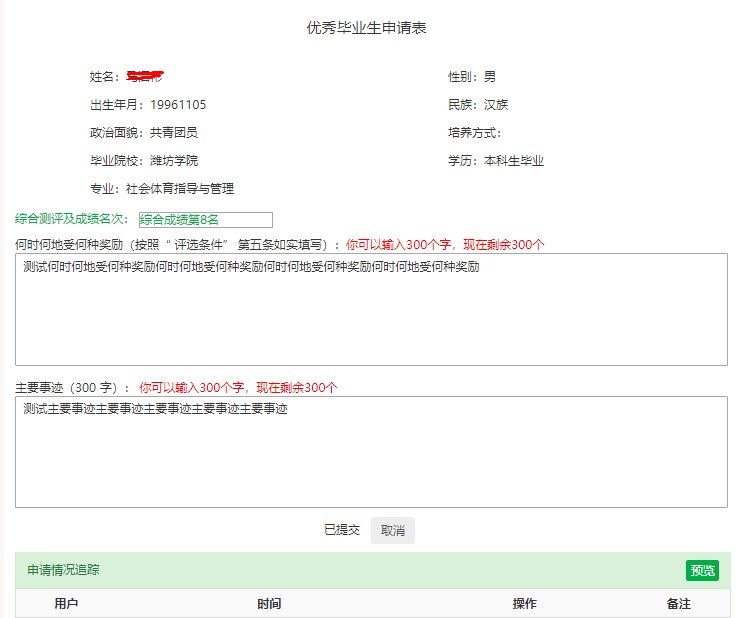Focus the 何时何地受何种奖励 text area

click(x=371, y=309)
